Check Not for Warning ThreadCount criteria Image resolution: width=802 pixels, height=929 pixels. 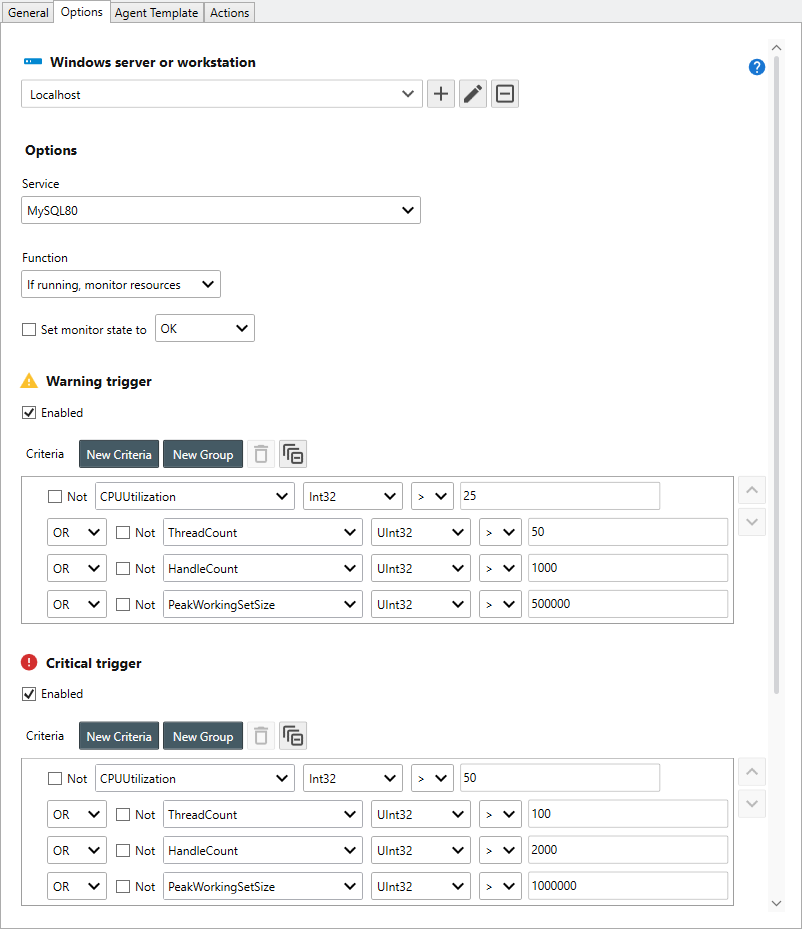[123, 533]
